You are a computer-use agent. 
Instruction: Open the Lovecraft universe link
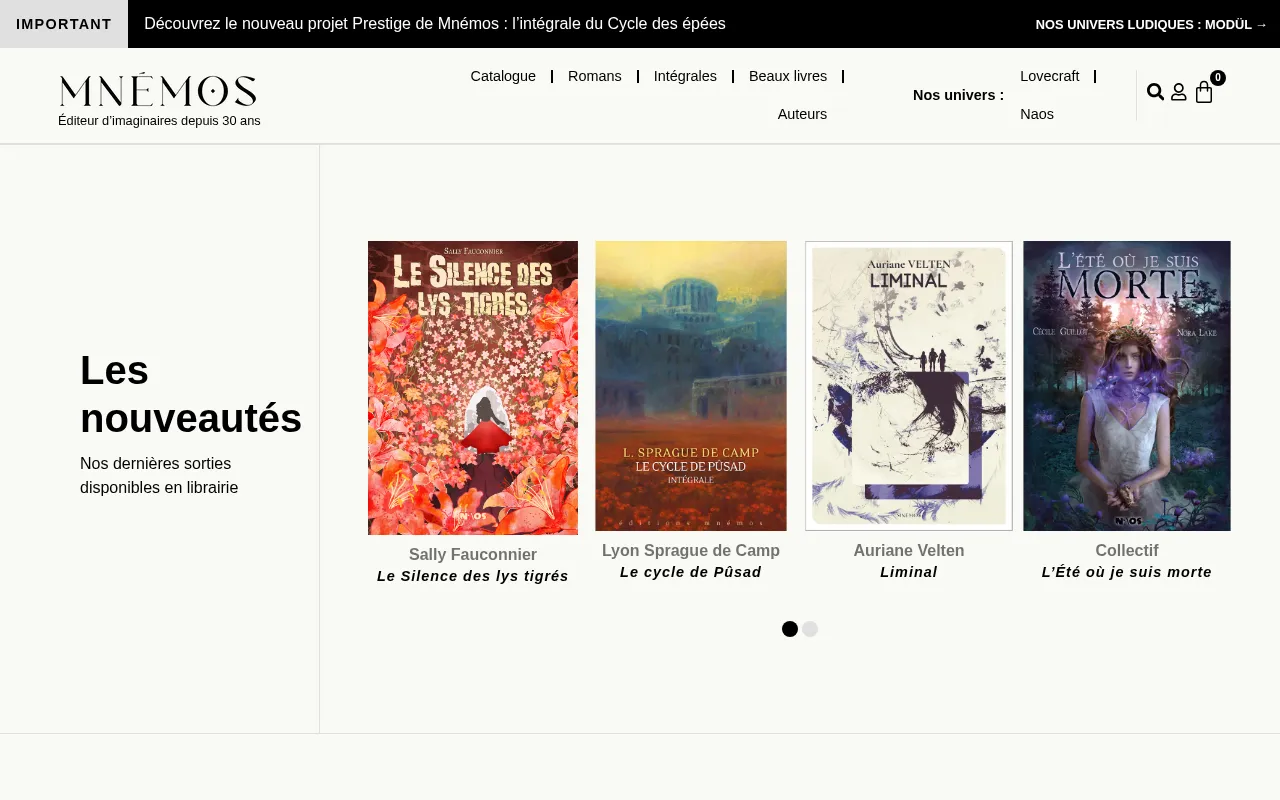click(x=1050, y=76)
